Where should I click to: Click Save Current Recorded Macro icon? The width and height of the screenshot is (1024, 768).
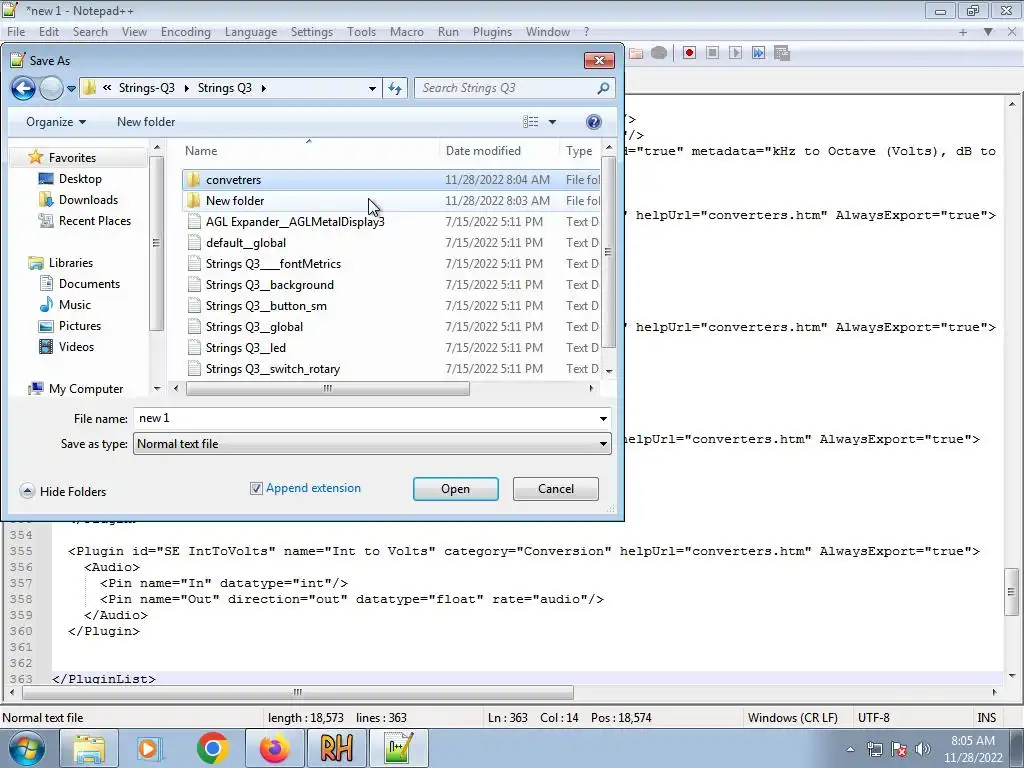(782, 53)
